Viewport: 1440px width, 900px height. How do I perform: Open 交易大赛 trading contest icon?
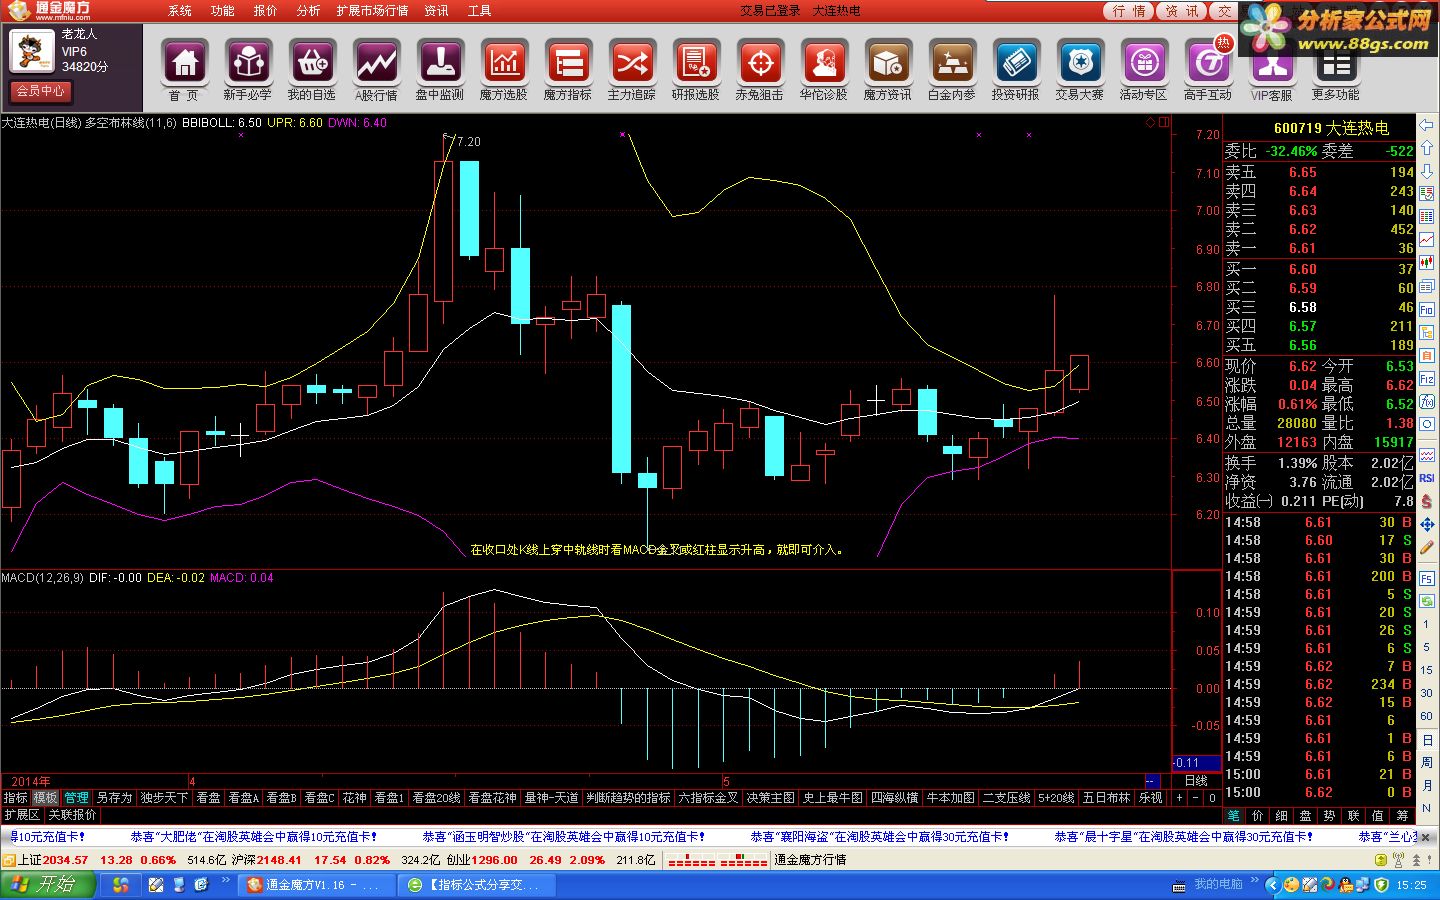coord(1080,64)
